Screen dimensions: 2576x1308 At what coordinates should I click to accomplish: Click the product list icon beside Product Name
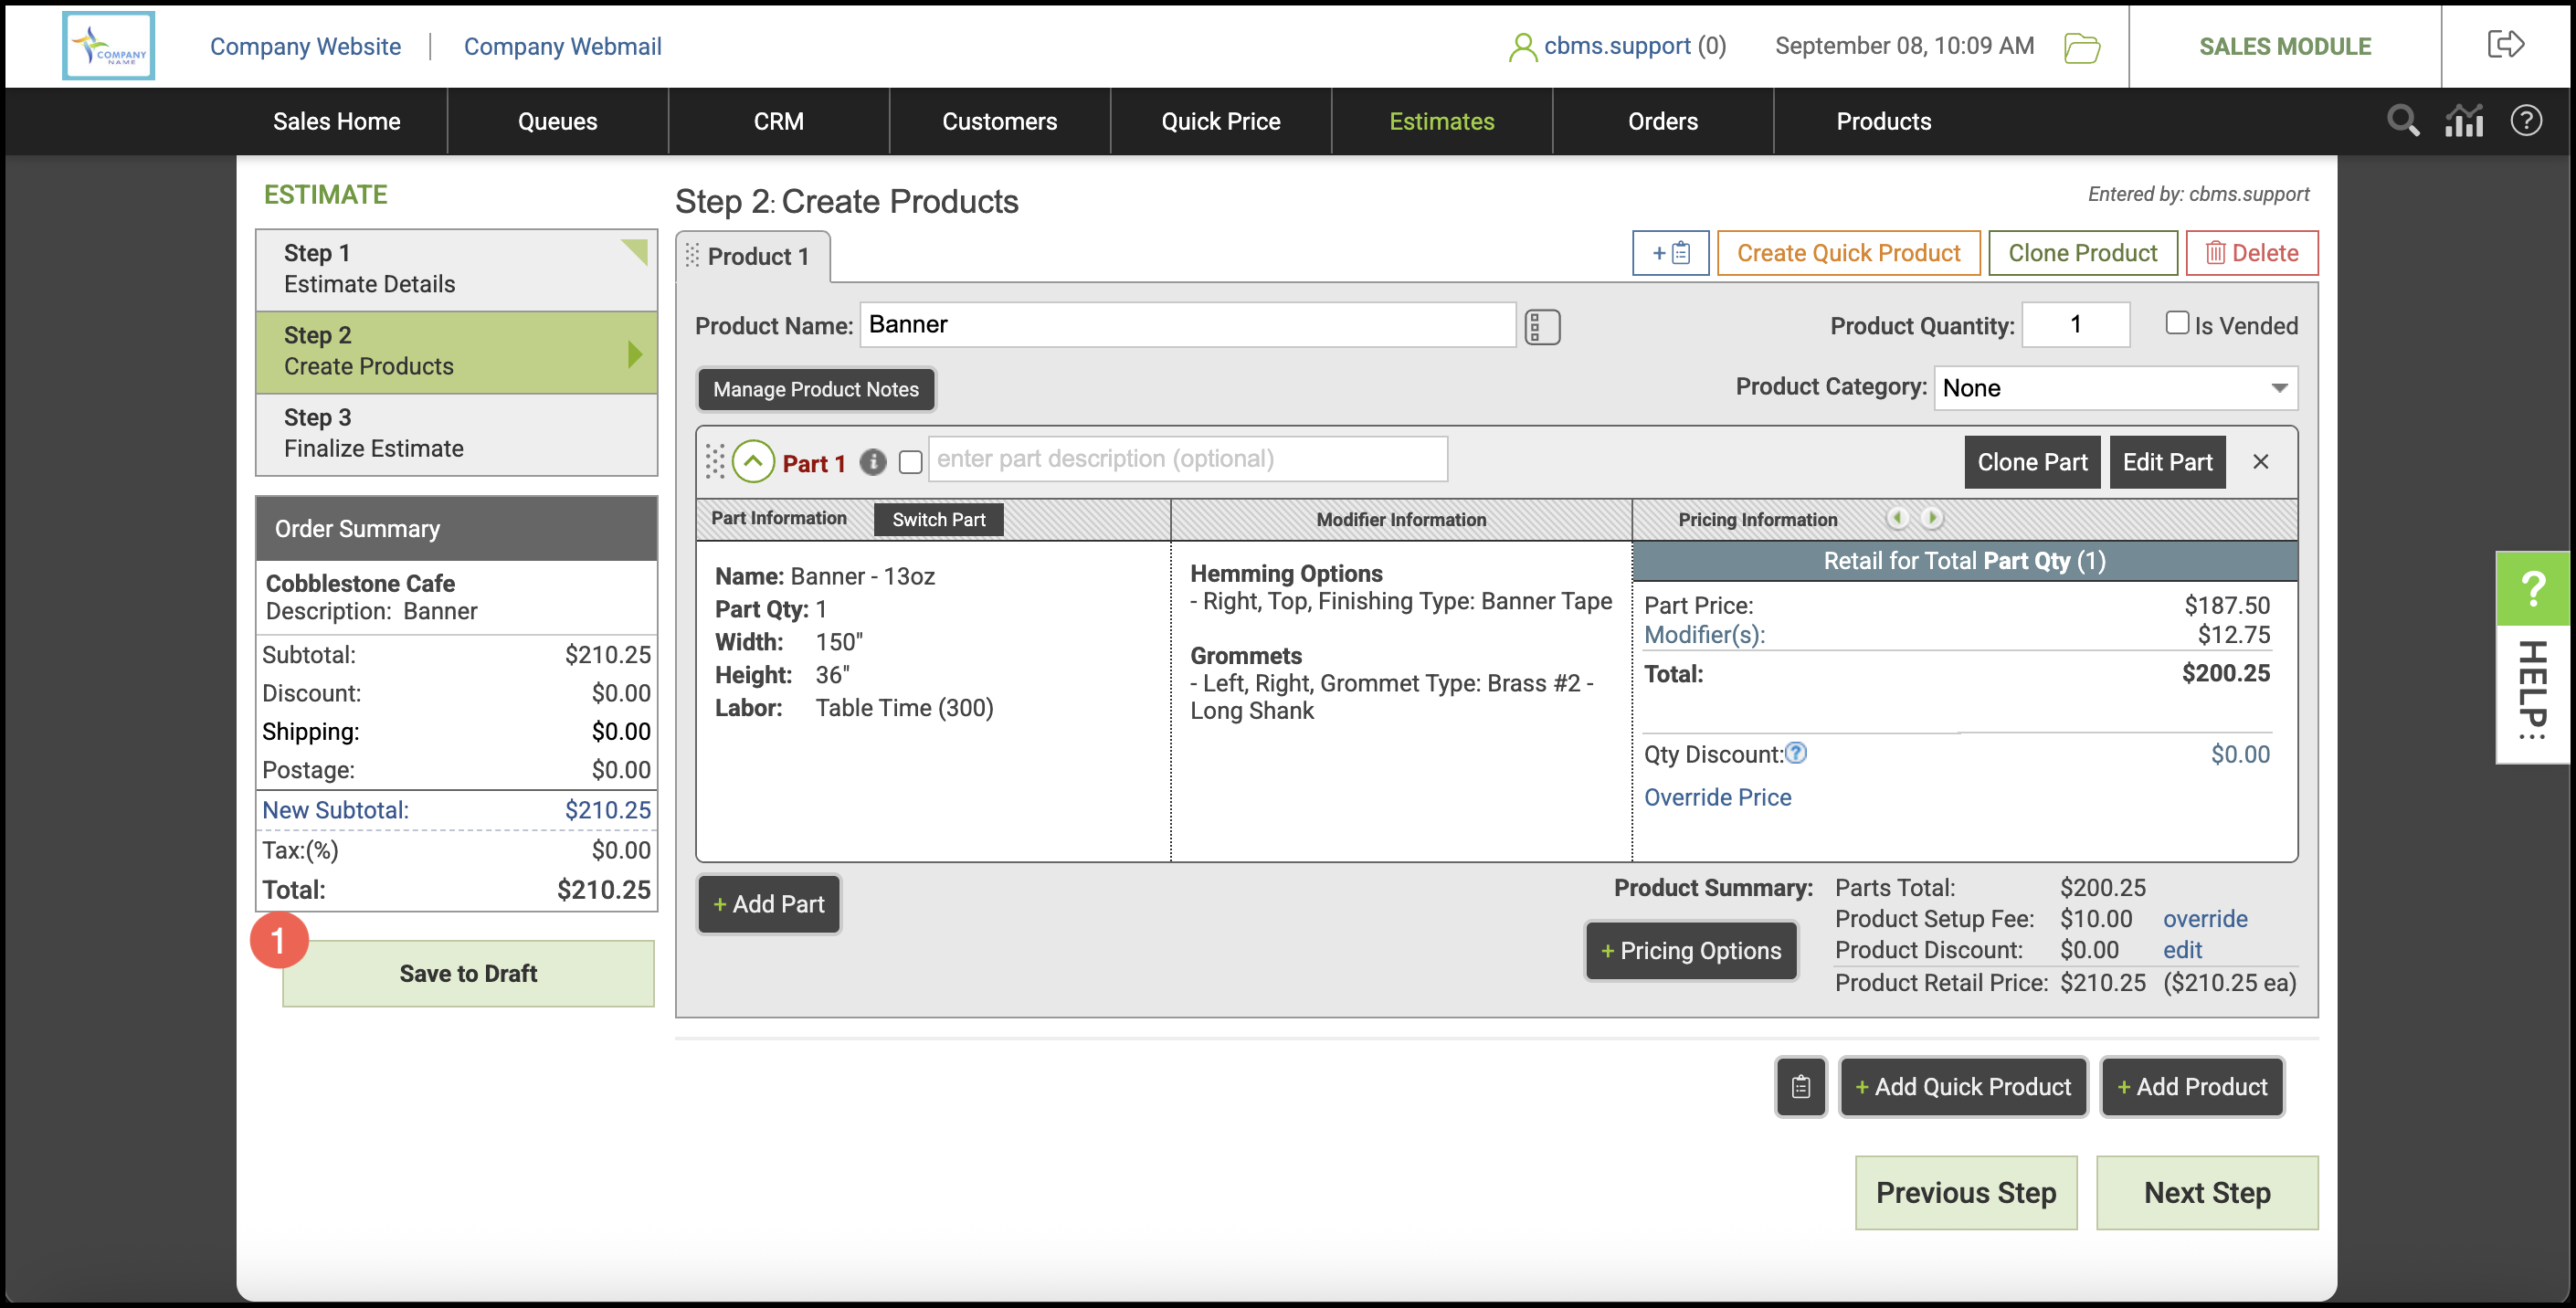(x=1541, y=326)
